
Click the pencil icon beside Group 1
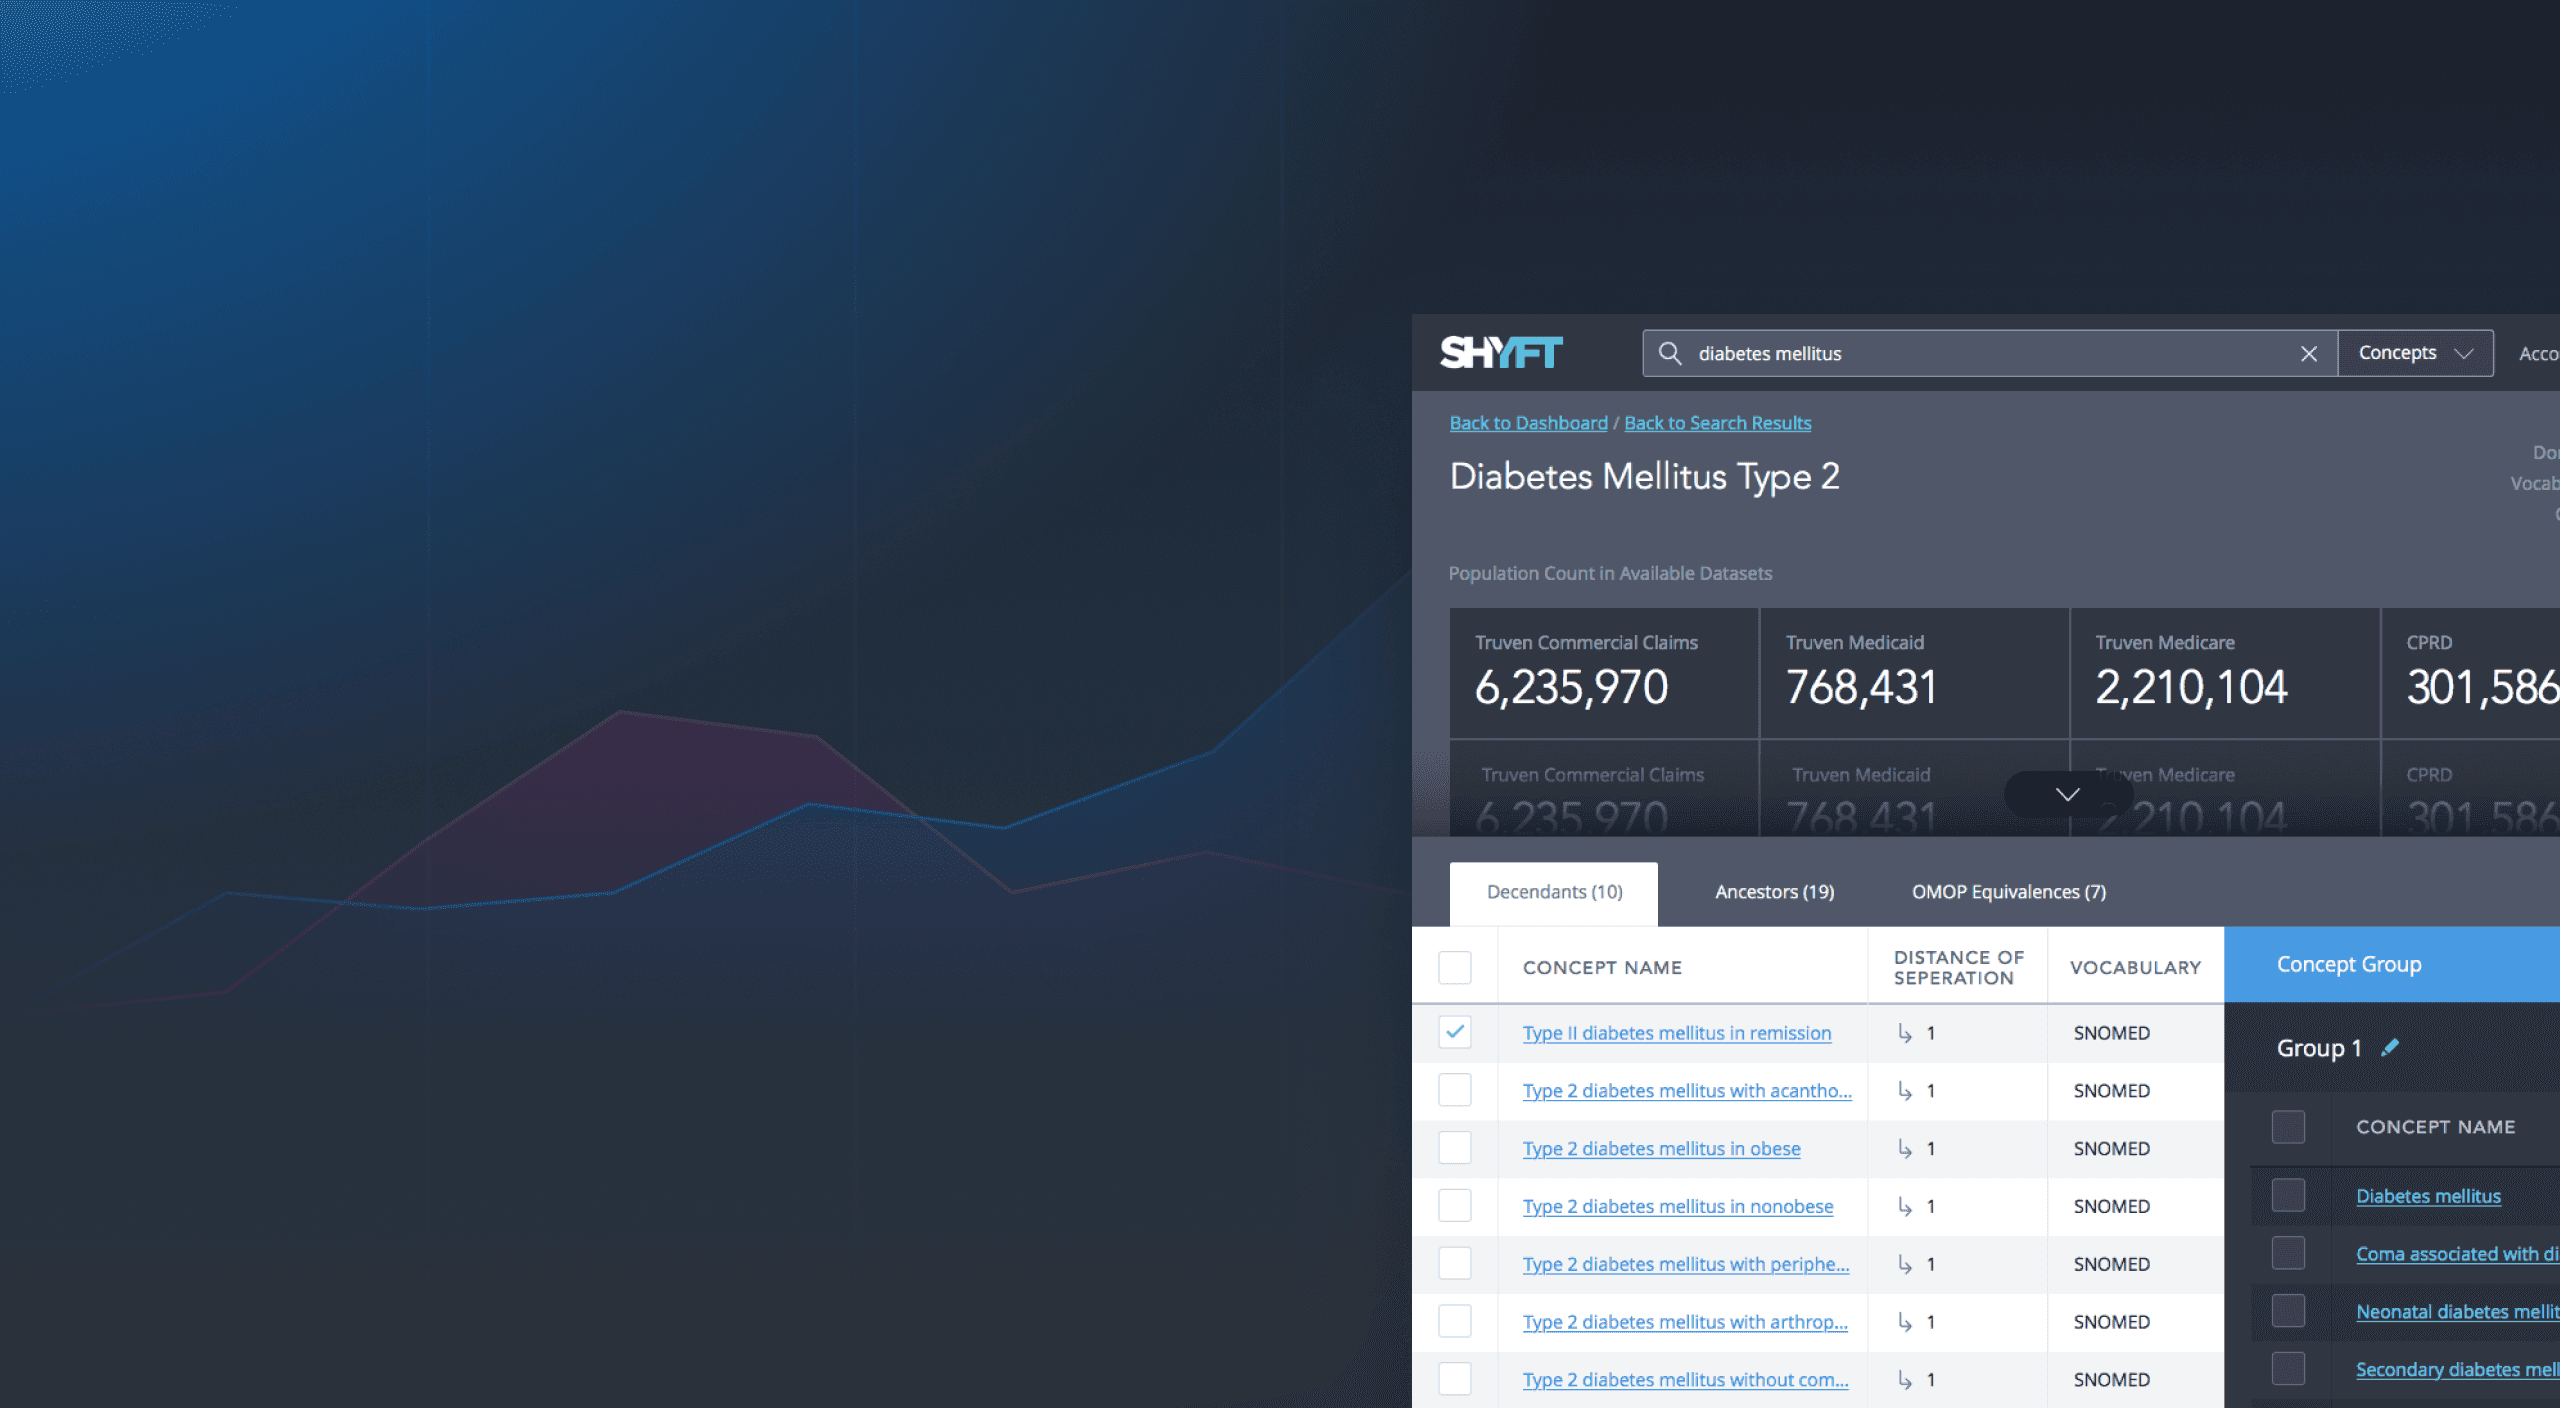[x=2390, y=1047]
